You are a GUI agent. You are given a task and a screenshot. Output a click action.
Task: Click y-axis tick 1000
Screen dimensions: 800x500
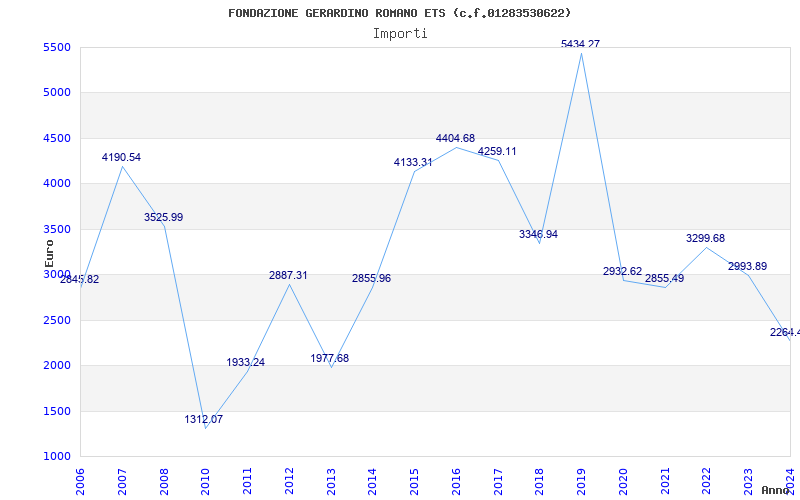[x=57, y=457]
